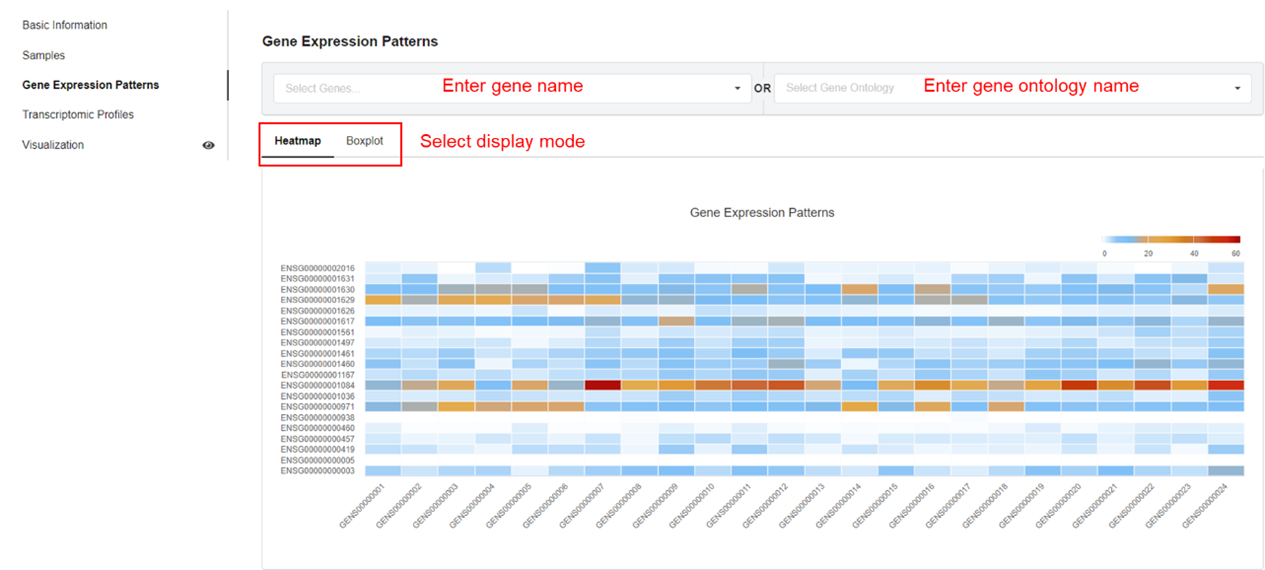Switch to the Boxplot tab
This screenshot has width=1265, height=570.
(x=364, y=141)
